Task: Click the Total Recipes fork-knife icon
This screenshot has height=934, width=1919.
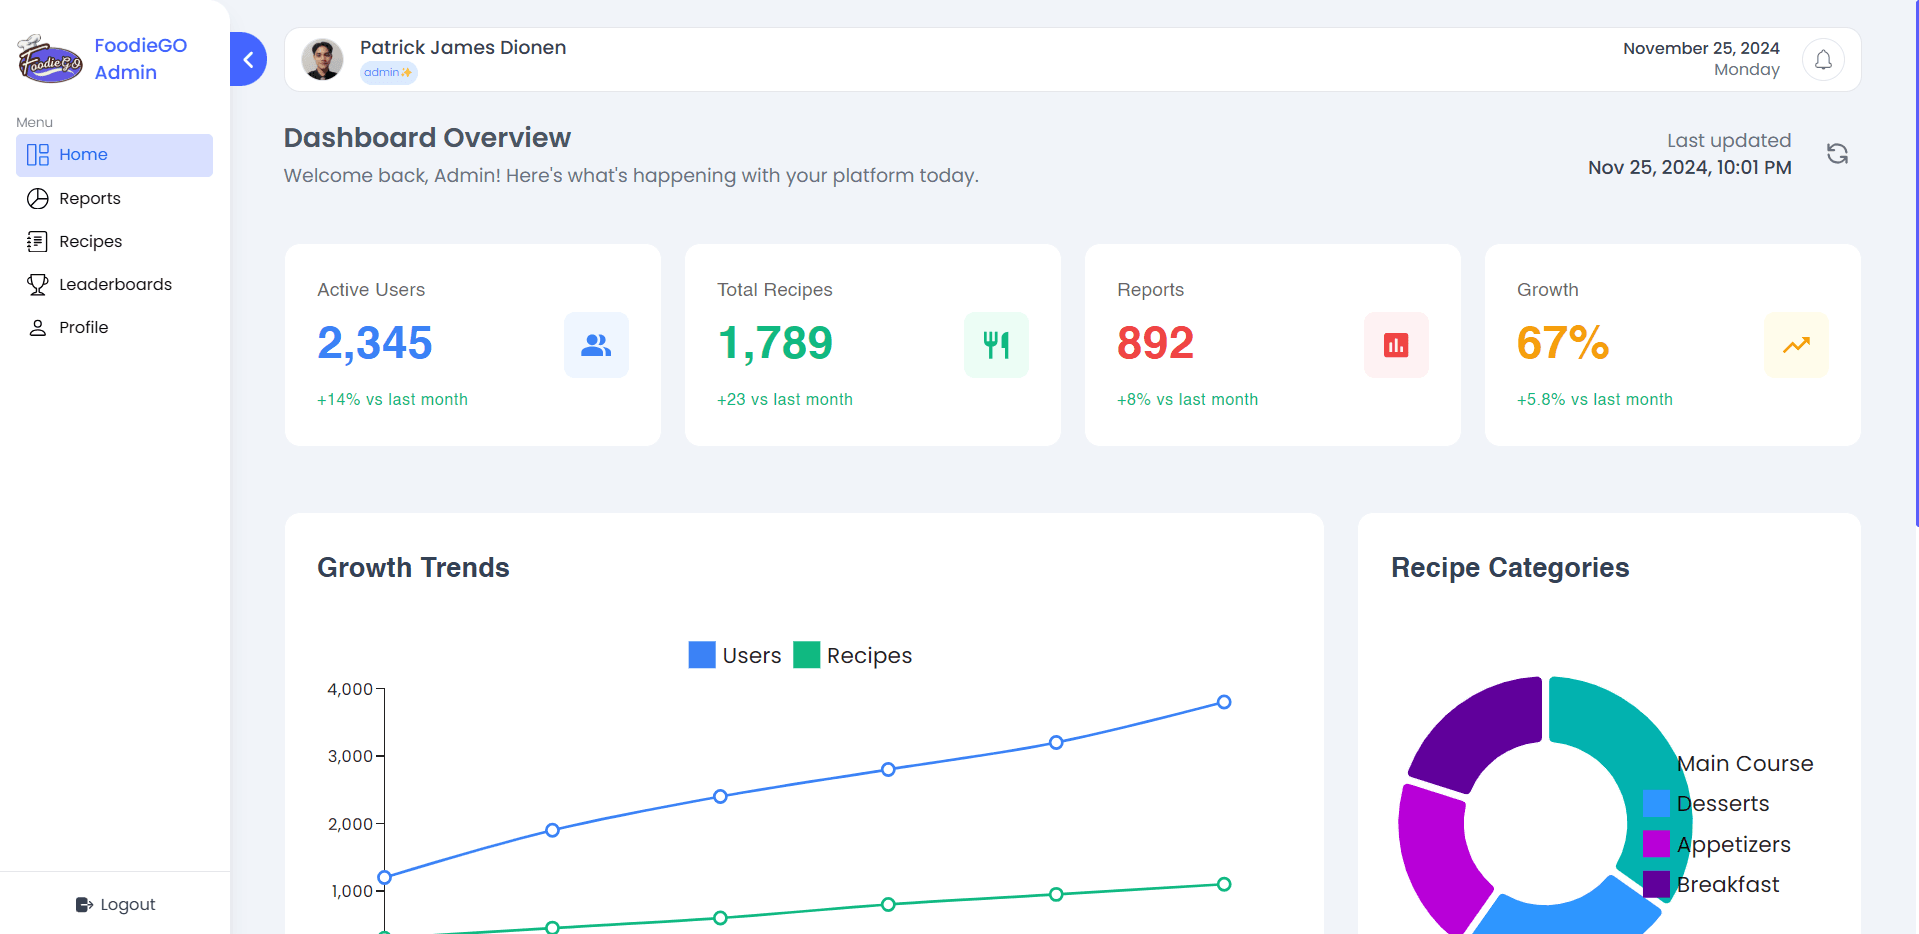Action: 996,345
